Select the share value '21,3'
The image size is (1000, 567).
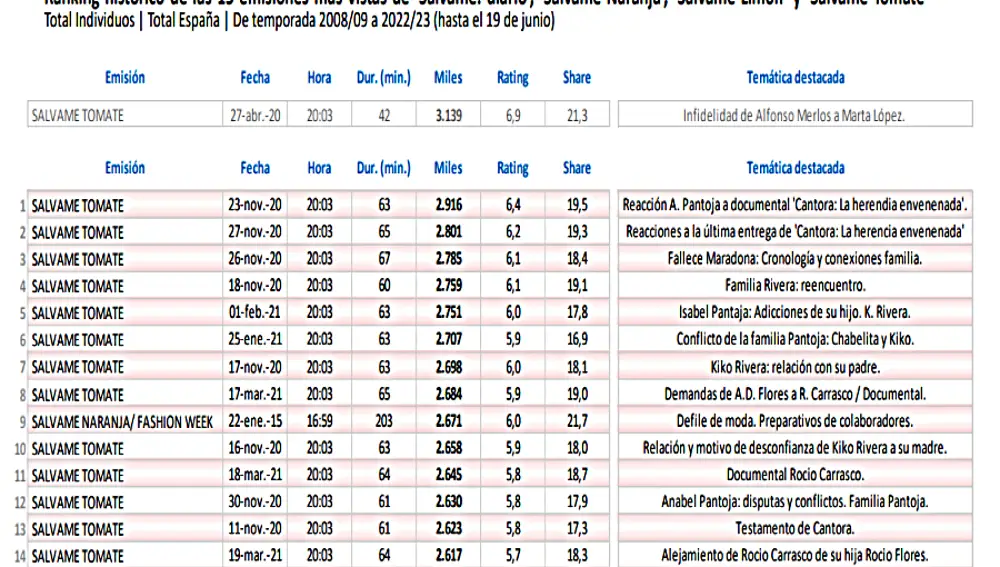click(577, 115)
